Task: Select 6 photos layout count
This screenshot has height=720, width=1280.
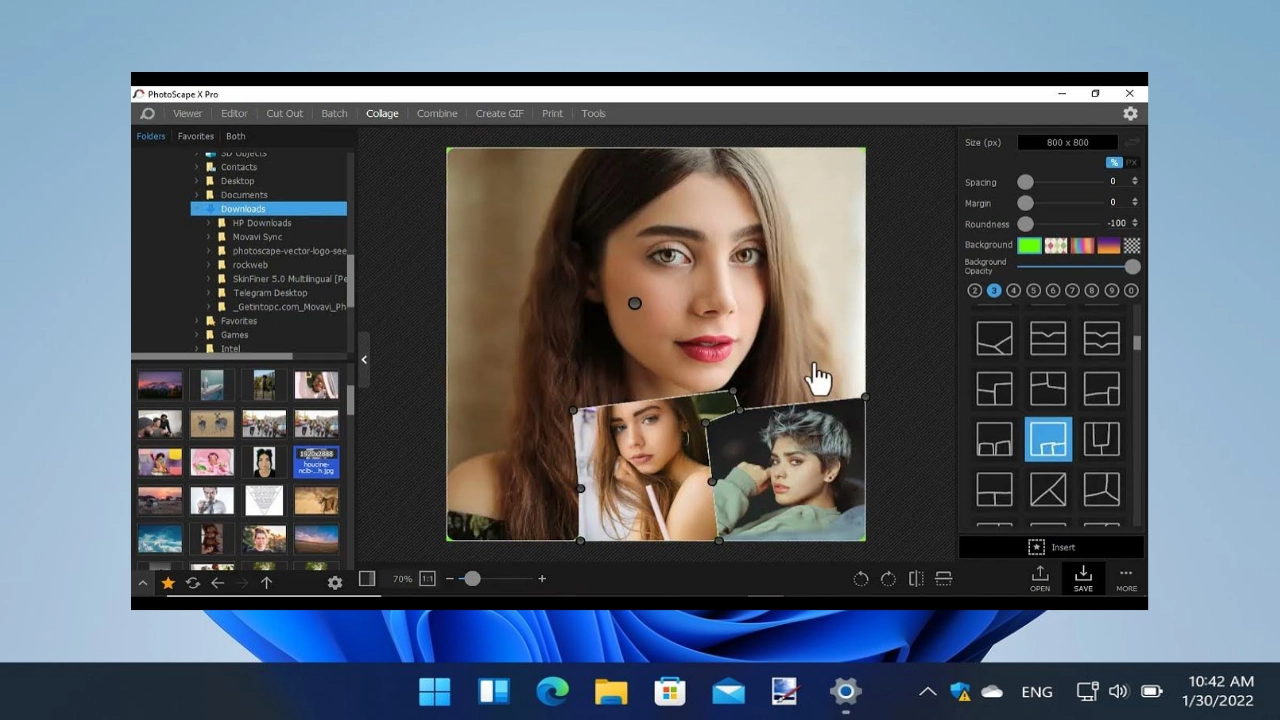Action: click(x=1052, y=291)
